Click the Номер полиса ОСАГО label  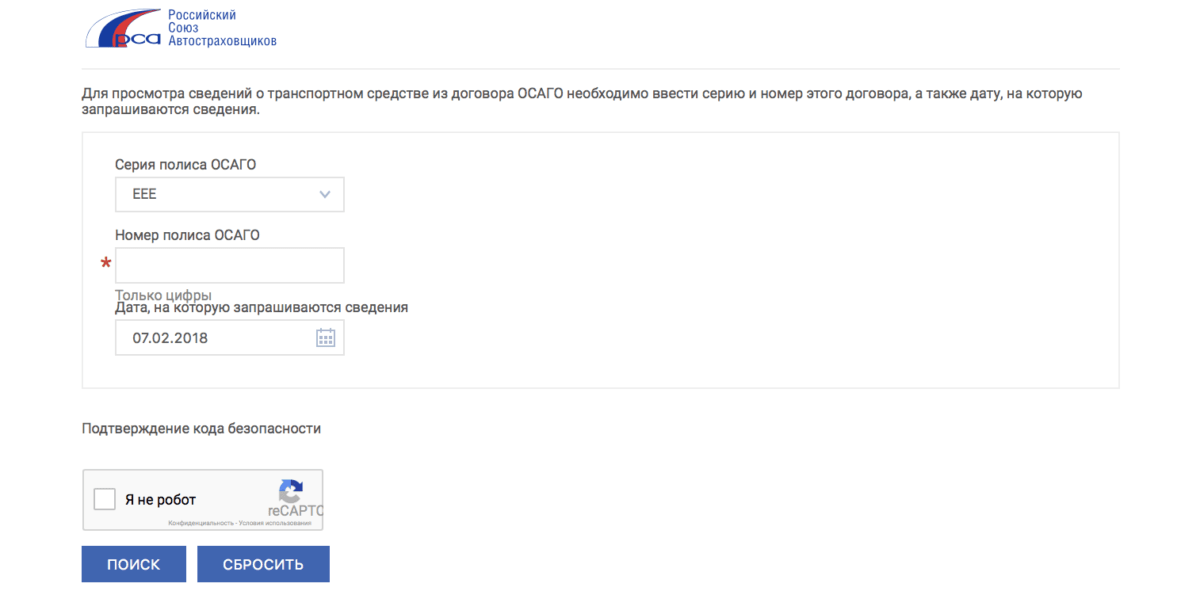188,235
